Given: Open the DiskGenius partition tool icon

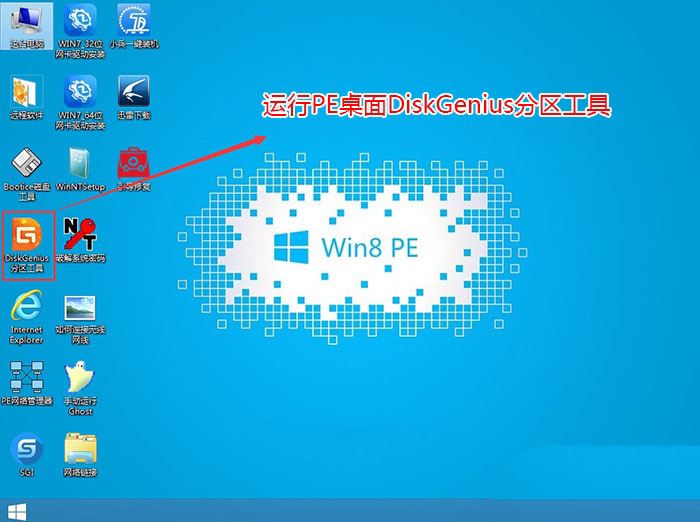Looking at the screenshot, I should click(x=27, y=237).
